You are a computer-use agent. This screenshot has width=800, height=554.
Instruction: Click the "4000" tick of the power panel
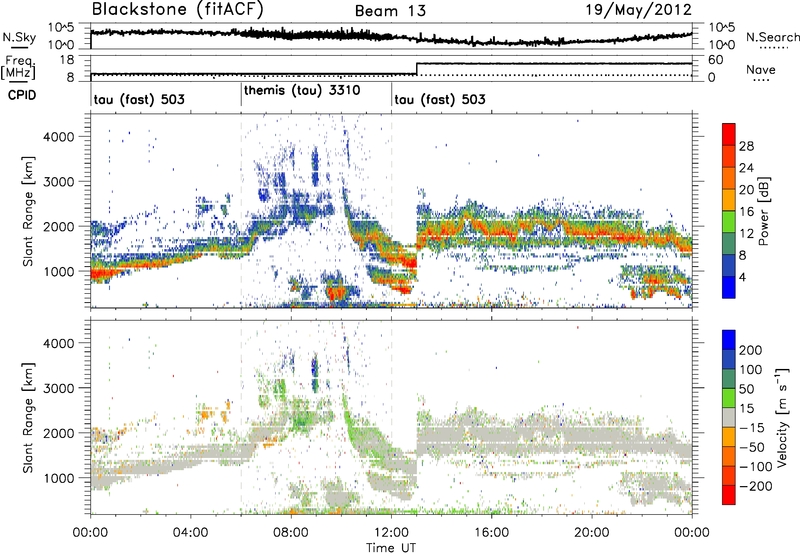[x=59, y=137]
